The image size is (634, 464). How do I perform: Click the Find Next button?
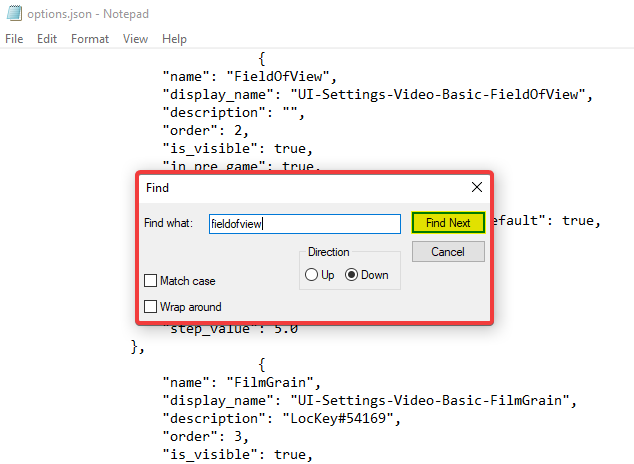pos(447,223)
